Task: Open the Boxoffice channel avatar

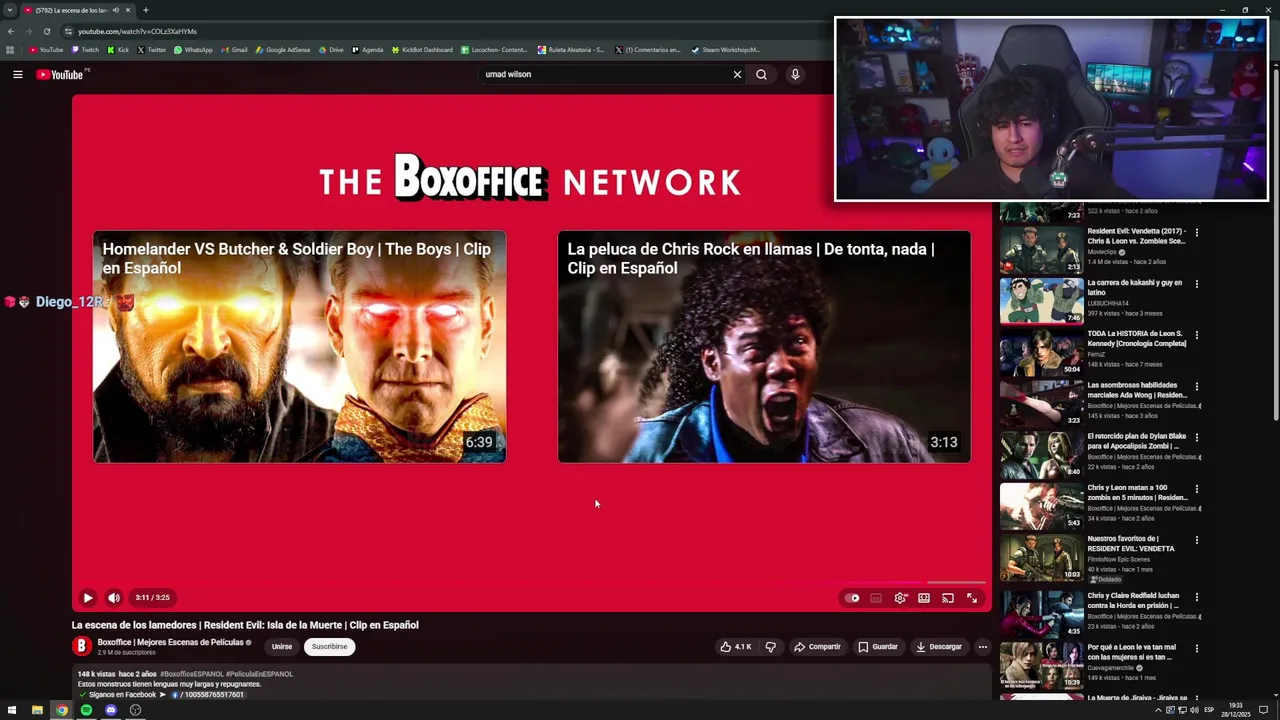Action: tap(82, 647)
